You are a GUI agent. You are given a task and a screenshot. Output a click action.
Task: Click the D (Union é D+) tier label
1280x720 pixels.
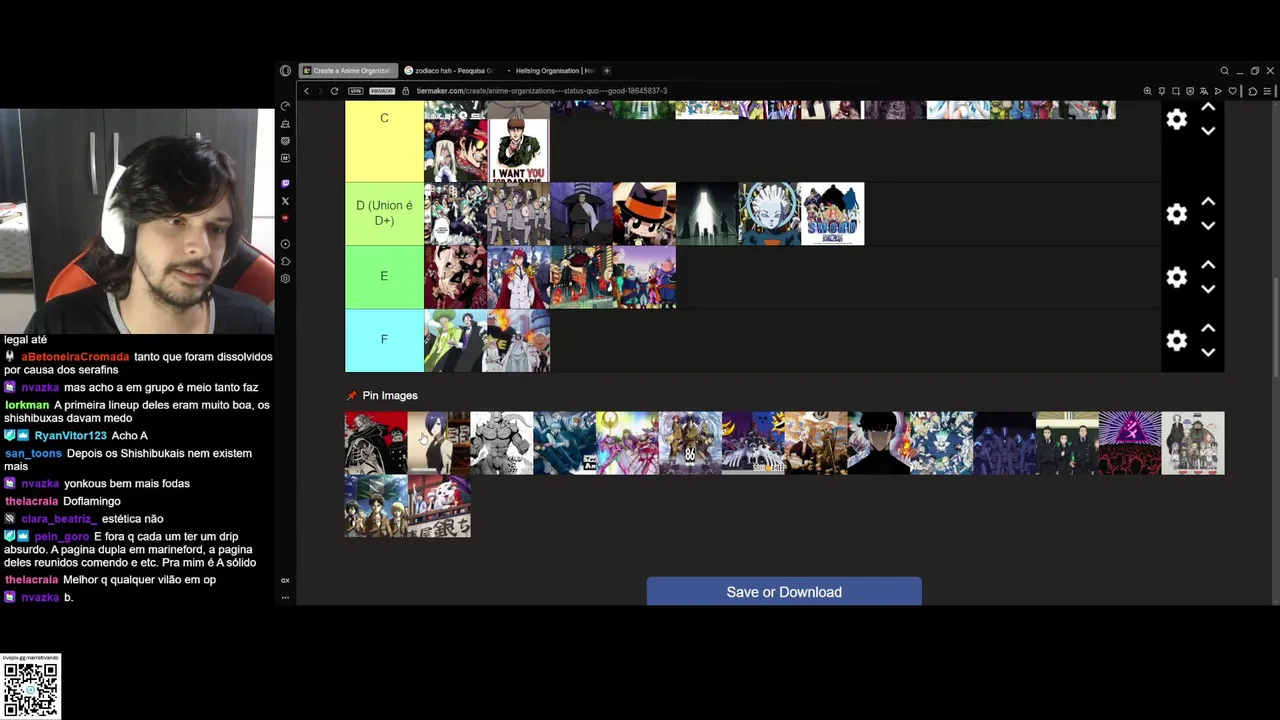pos(384,213)
